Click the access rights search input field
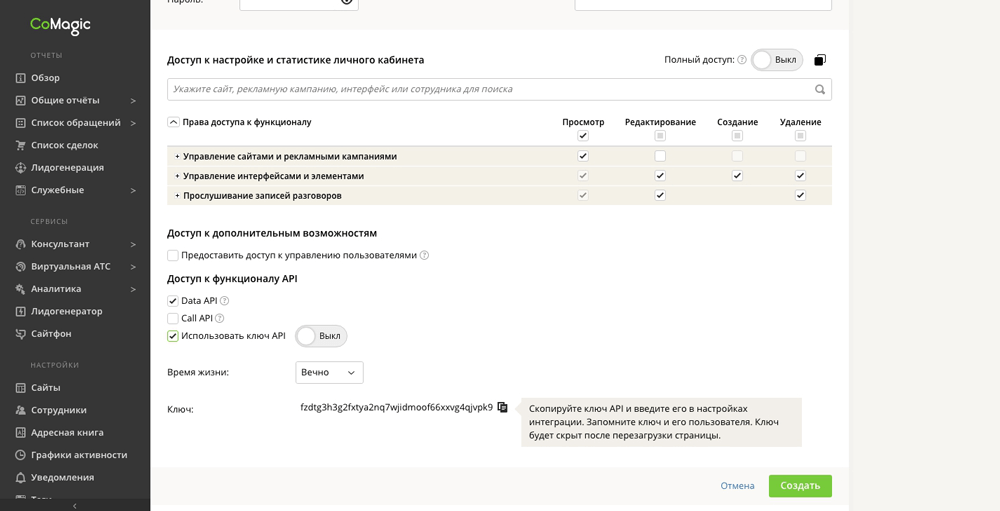The height and width of the screenshot is (511, 1000). coord(490,90)
